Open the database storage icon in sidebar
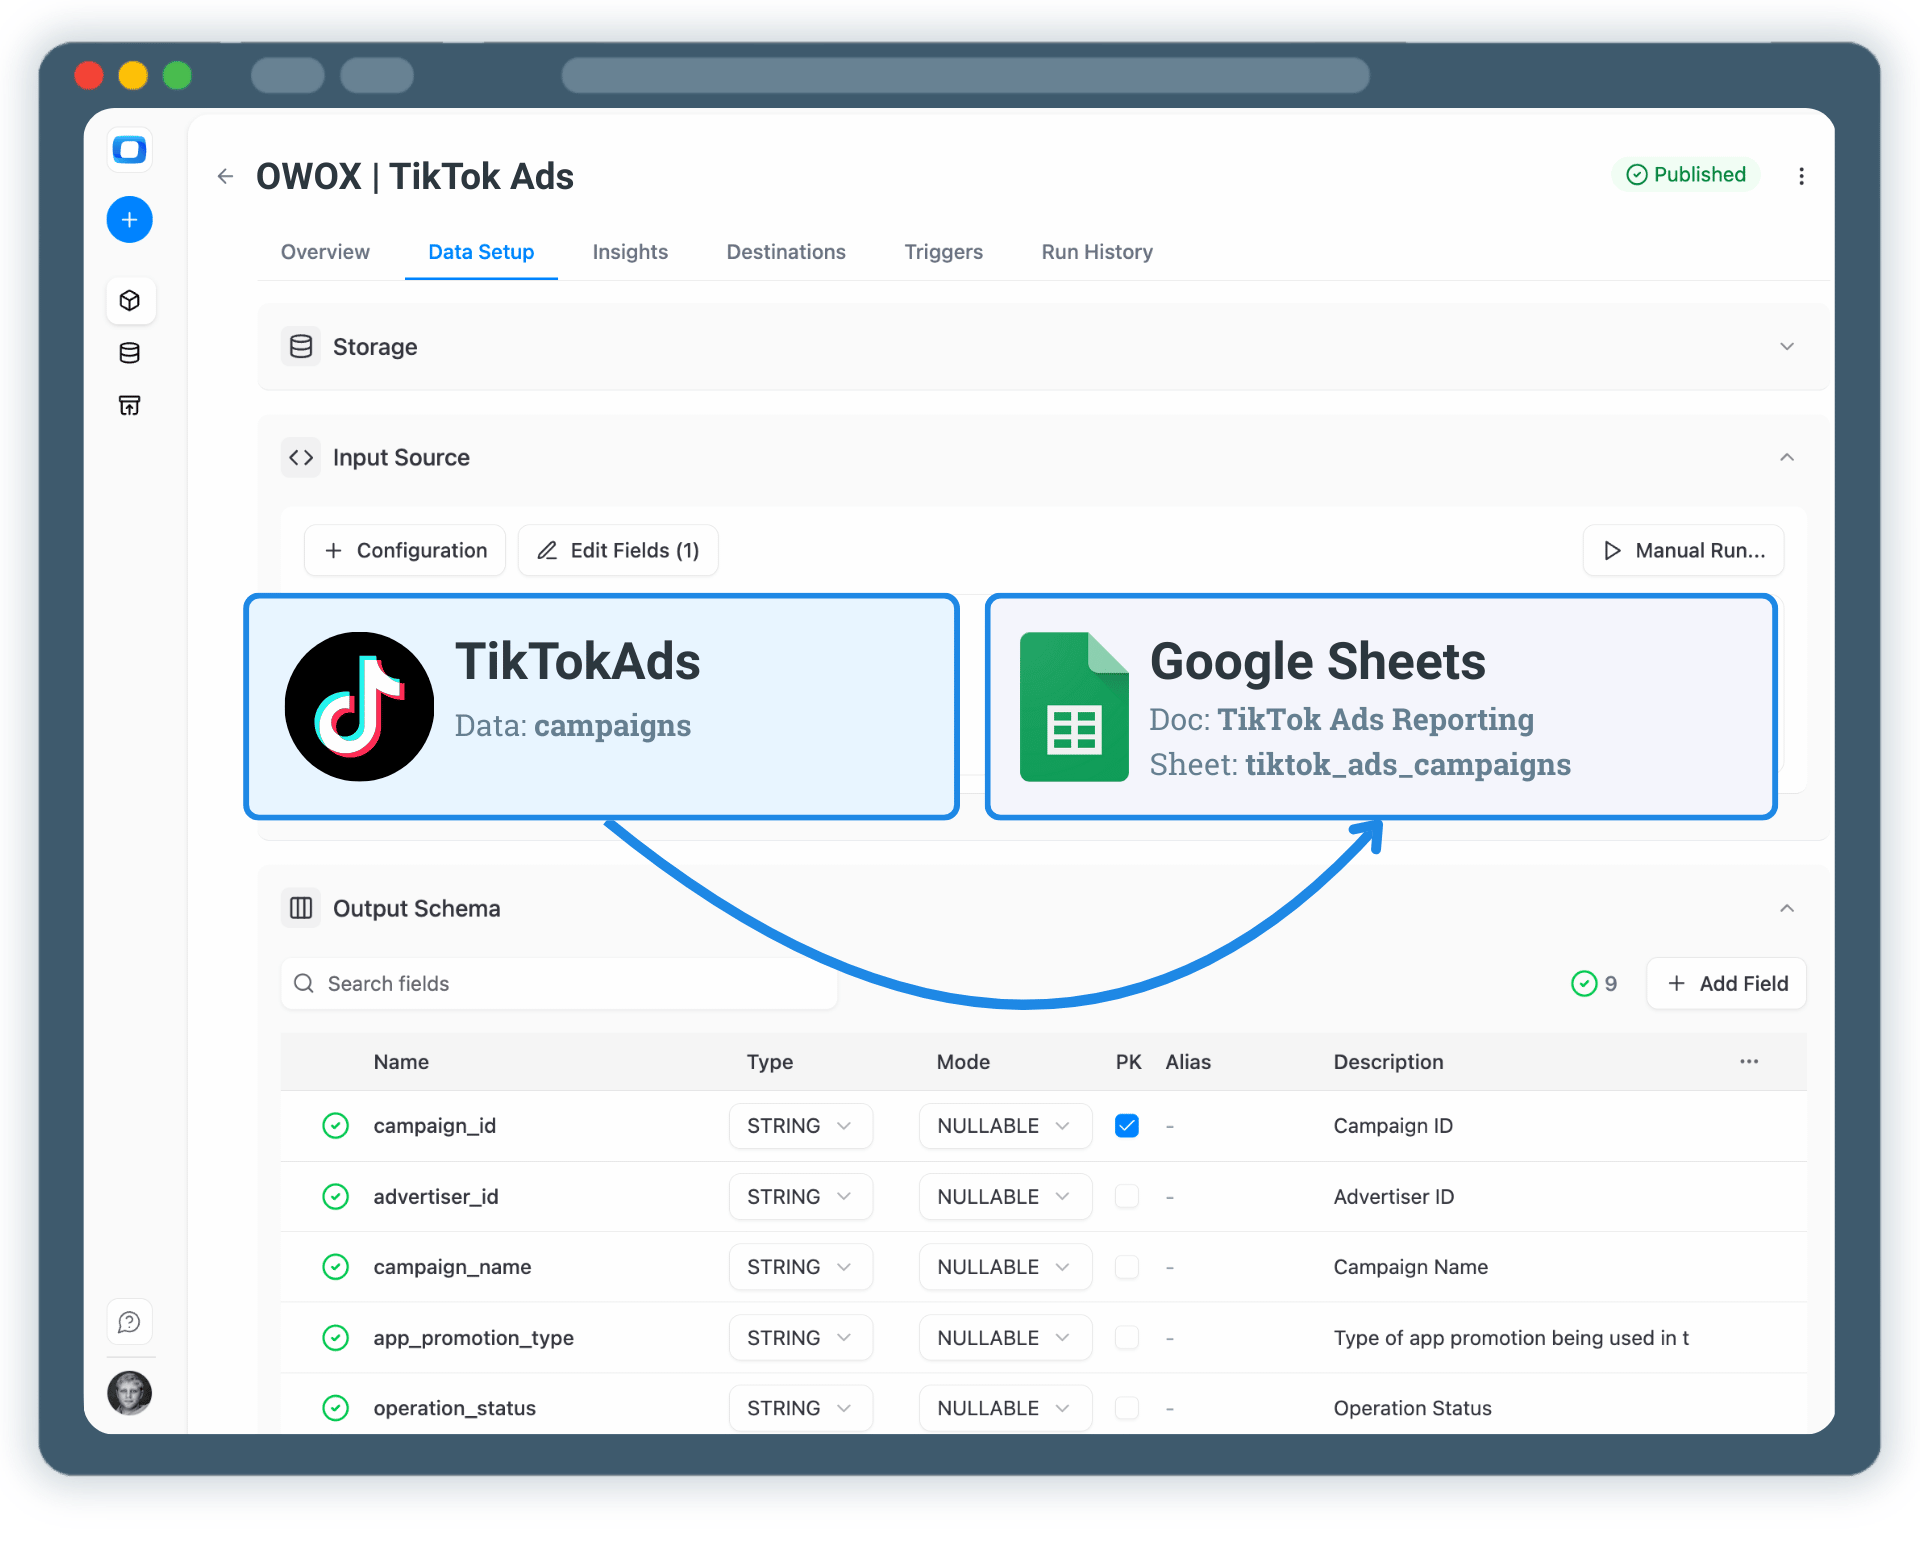Image resolution: width=1920 pixels, height=1562 pixels. (x=129, y=353)
